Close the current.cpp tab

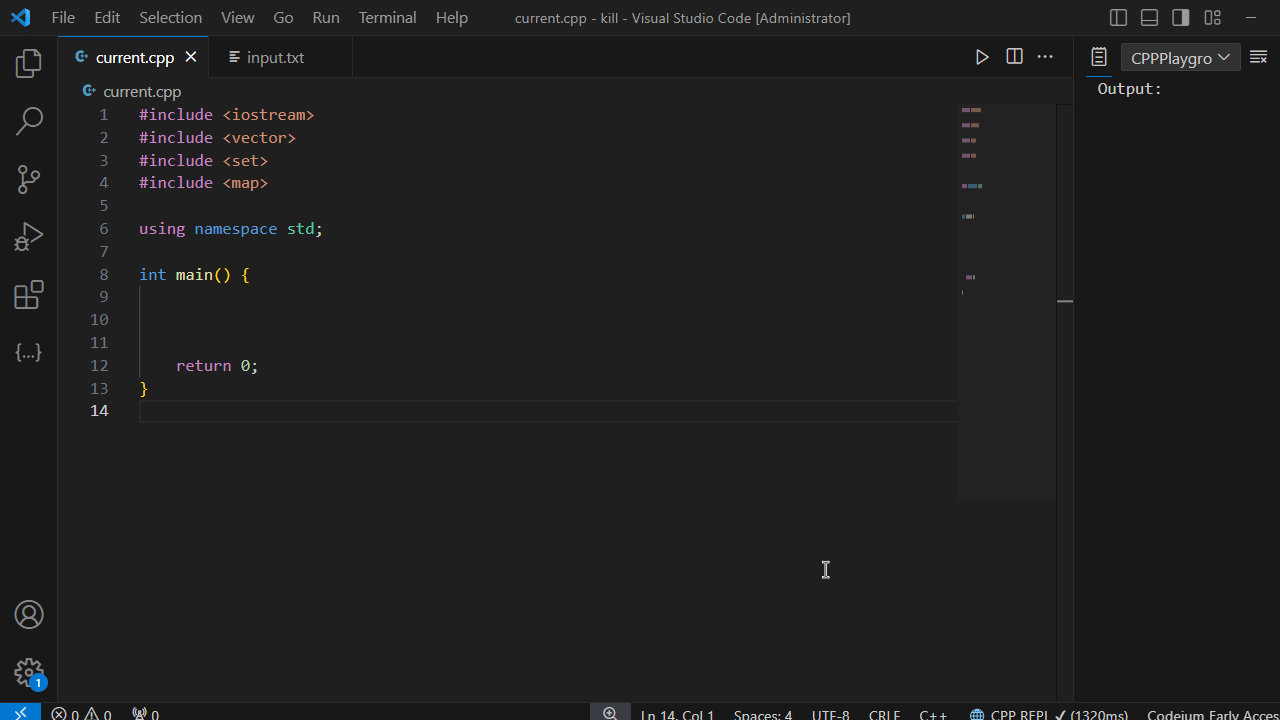point(191,57)
